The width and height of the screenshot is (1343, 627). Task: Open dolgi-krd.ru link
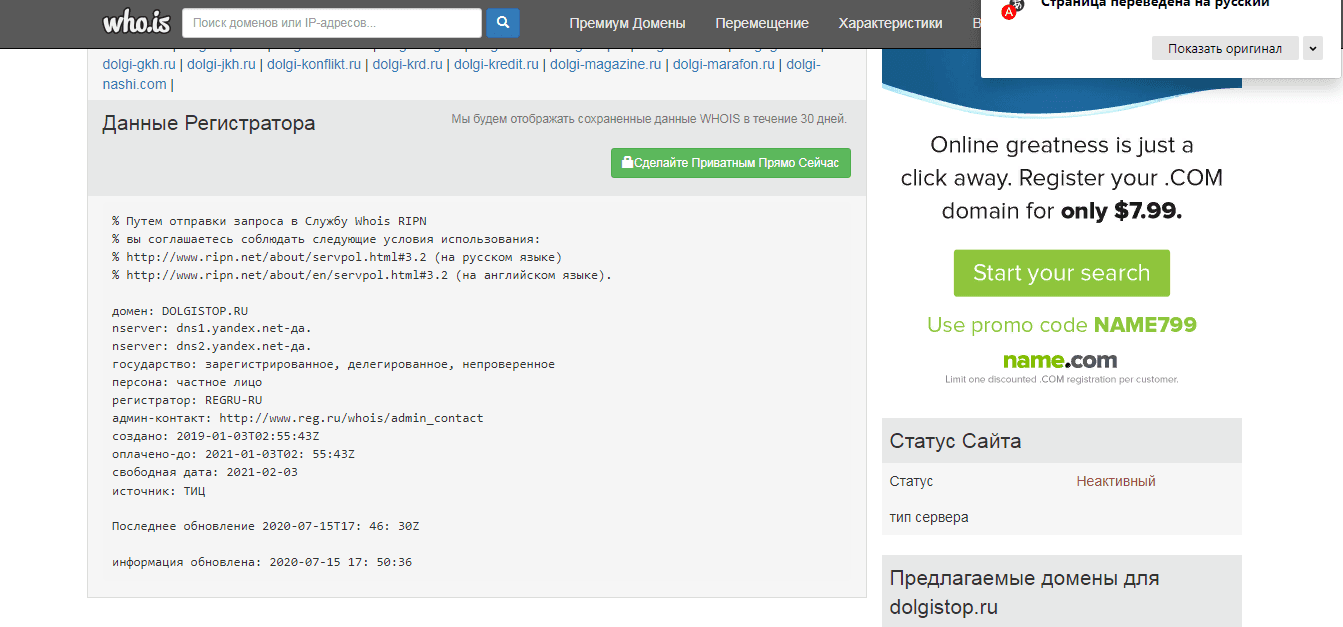coord(408,64)
